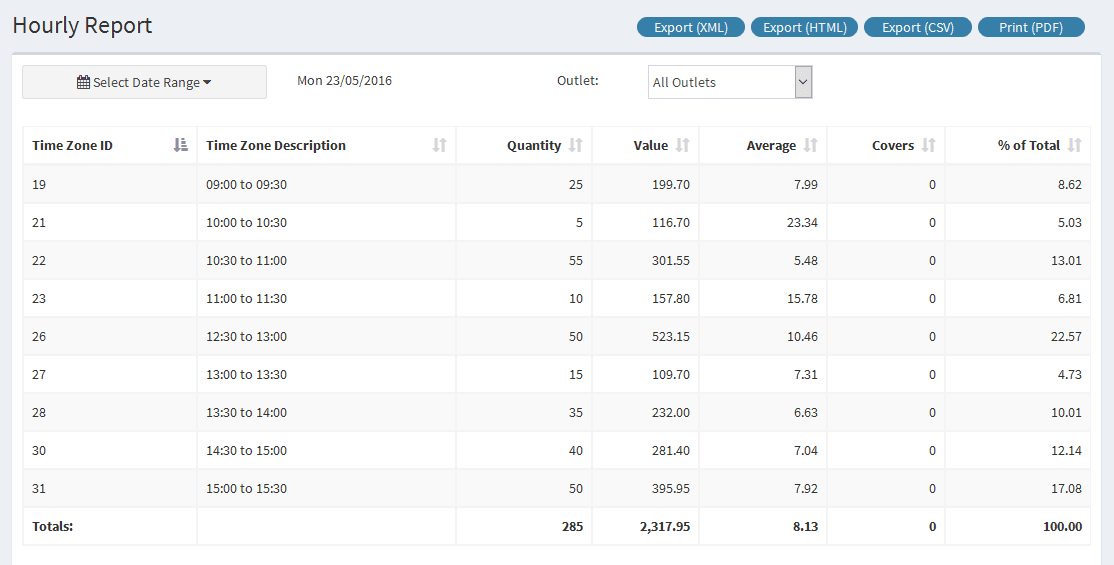Select the 09:00 to 09:30 row
This screenshot has height=565, width=1114.
pos(556,185)
